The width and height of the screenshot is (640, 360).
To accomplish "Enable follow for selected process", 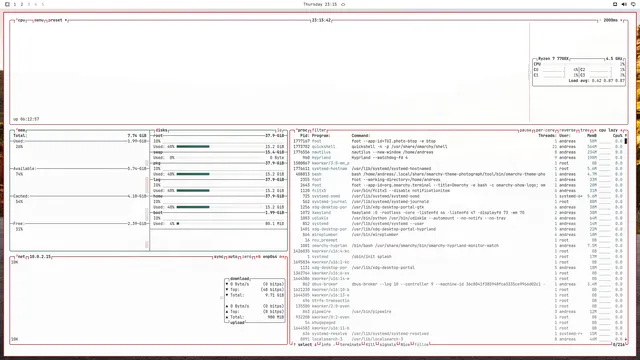I will click(421, 344).
